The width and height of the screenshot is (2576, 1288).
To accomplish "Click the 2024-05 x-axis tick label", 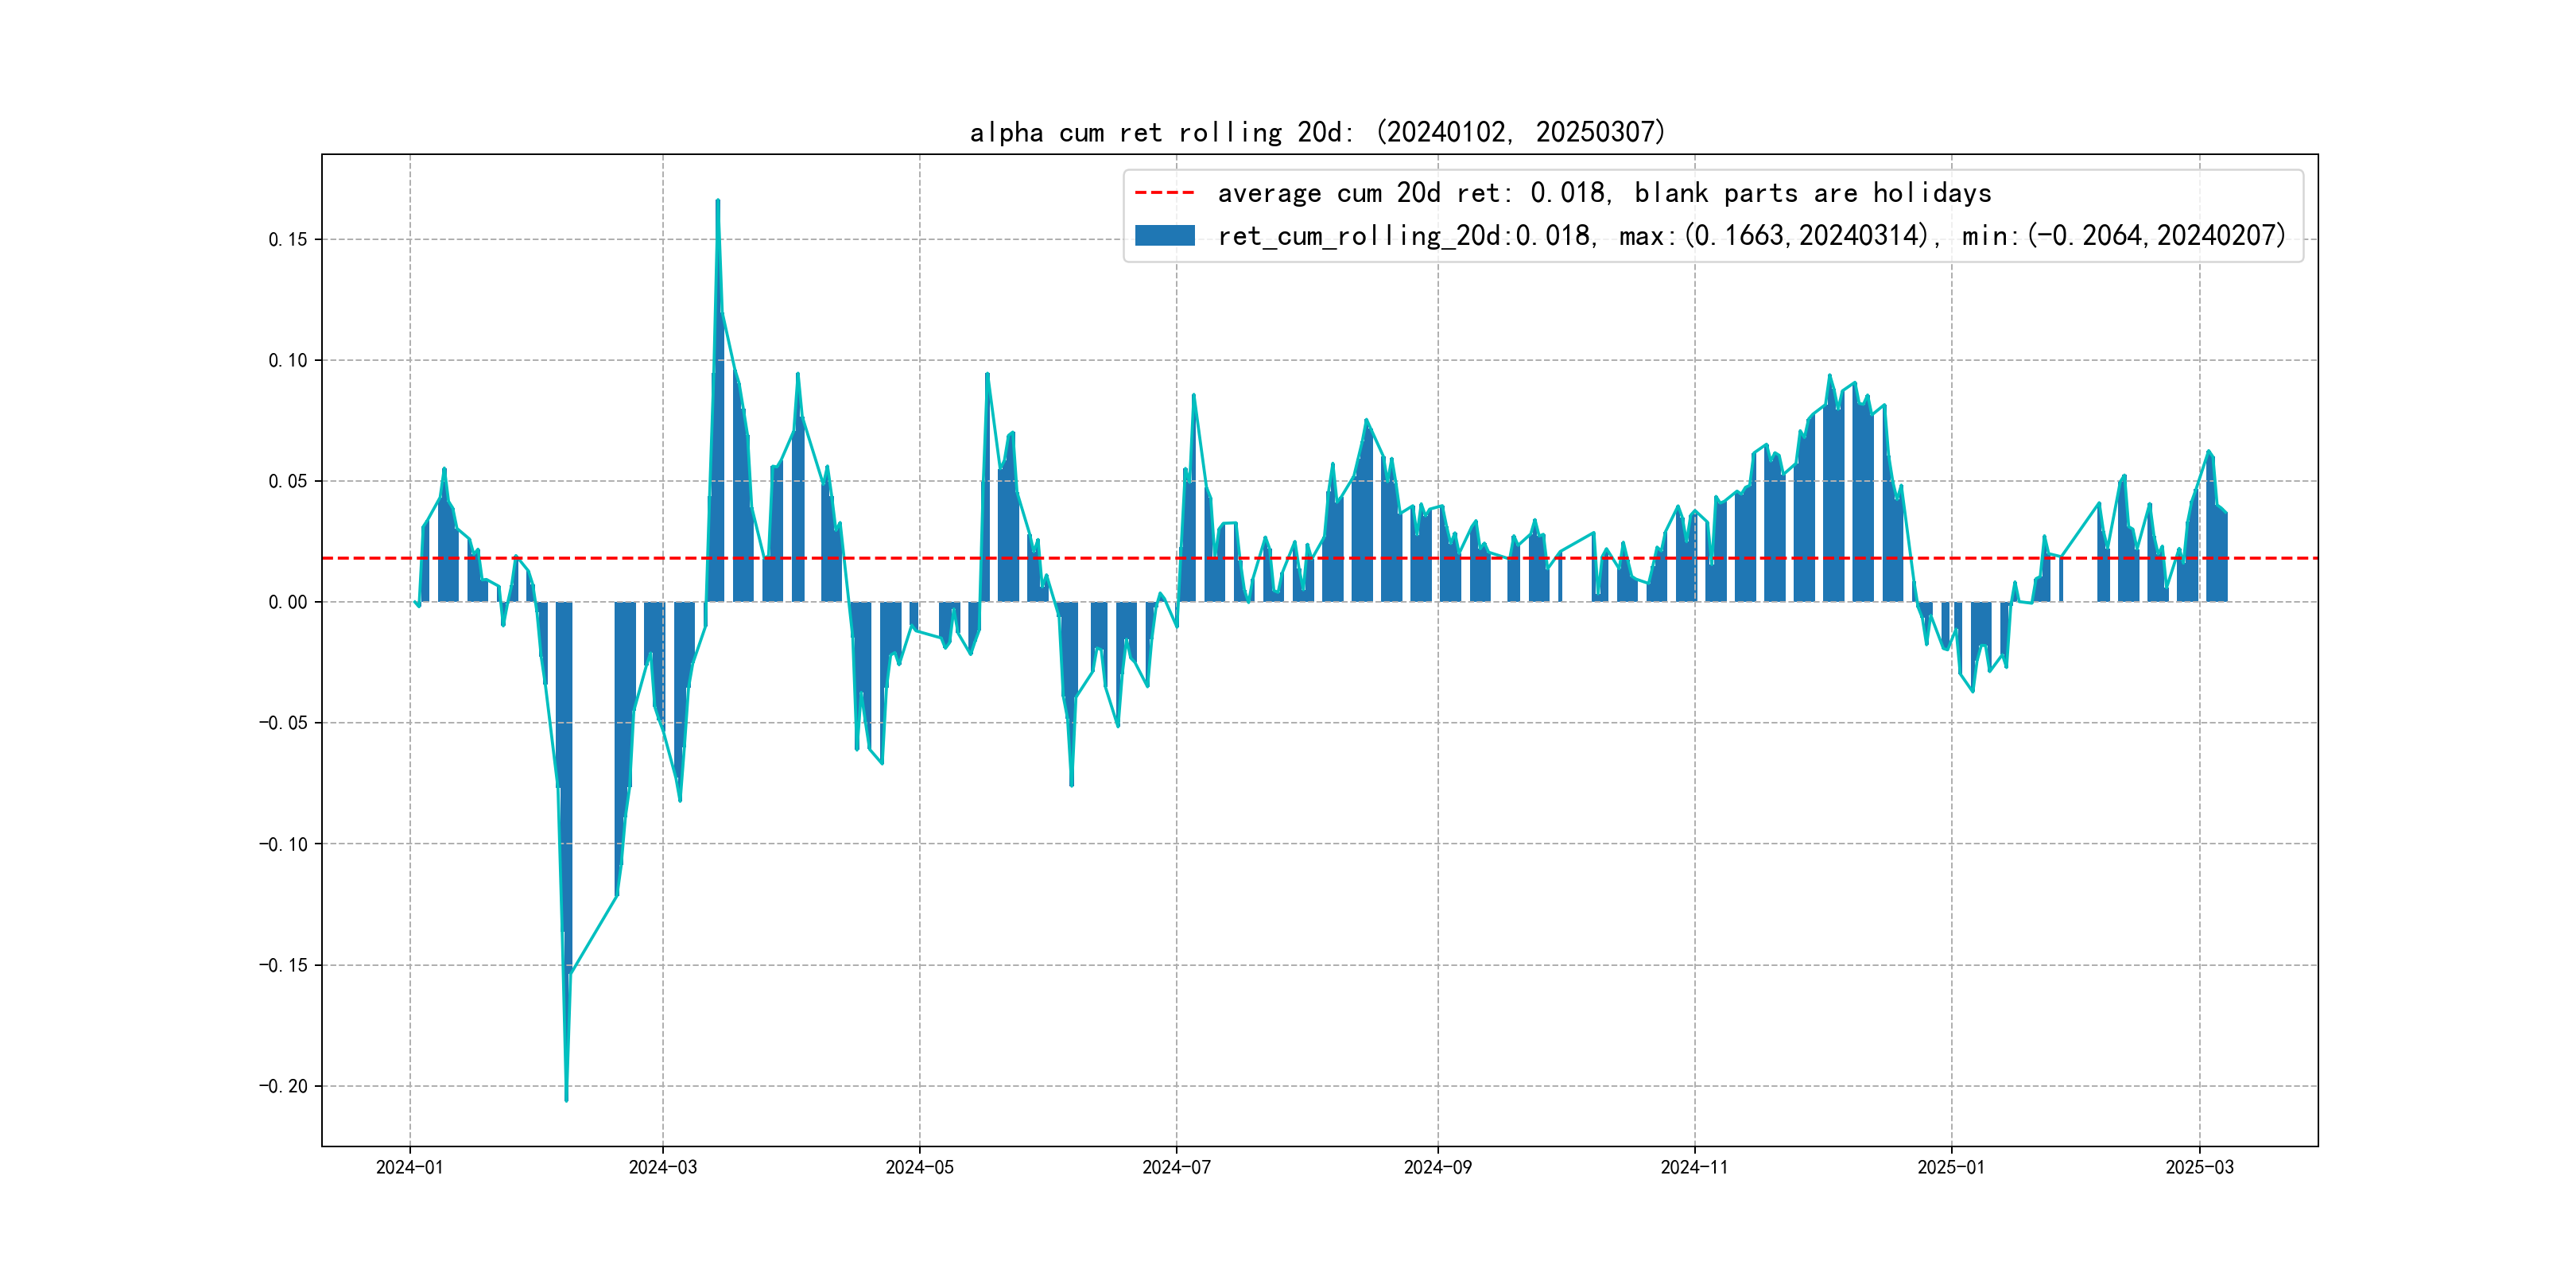I will pyautogui.click(x=919, y=1167).
